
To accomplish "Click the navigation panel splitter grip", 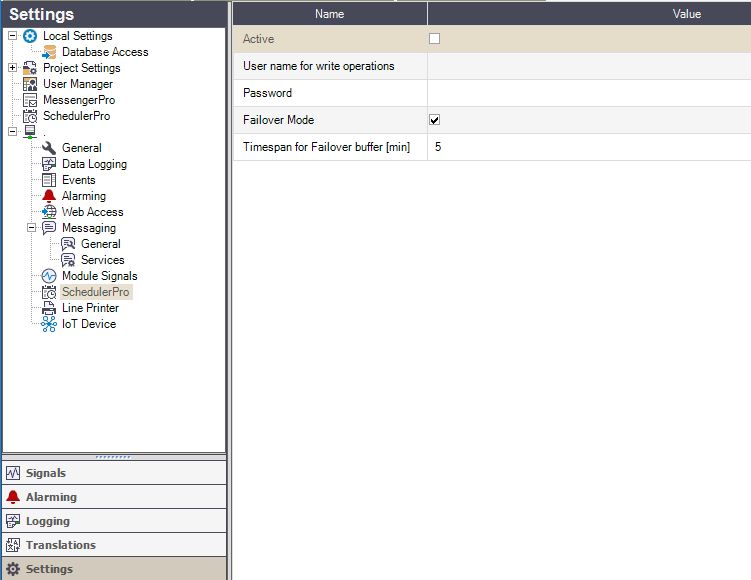I will 113,457.
